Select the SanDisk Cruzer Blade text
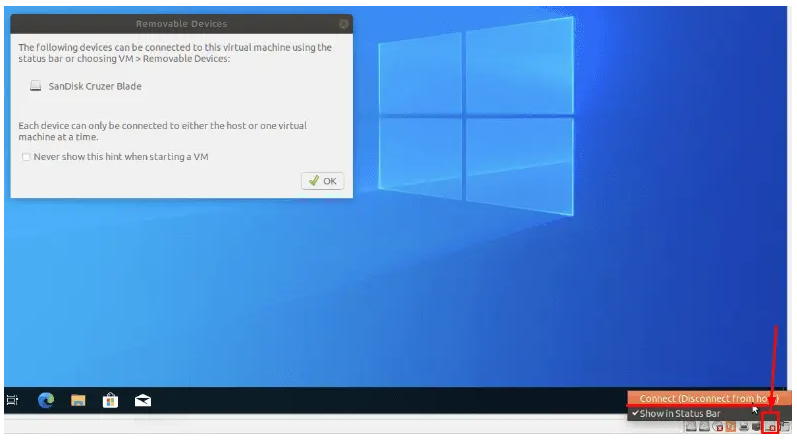The width and height of the screenshot is (797, 441). [95, 86]
